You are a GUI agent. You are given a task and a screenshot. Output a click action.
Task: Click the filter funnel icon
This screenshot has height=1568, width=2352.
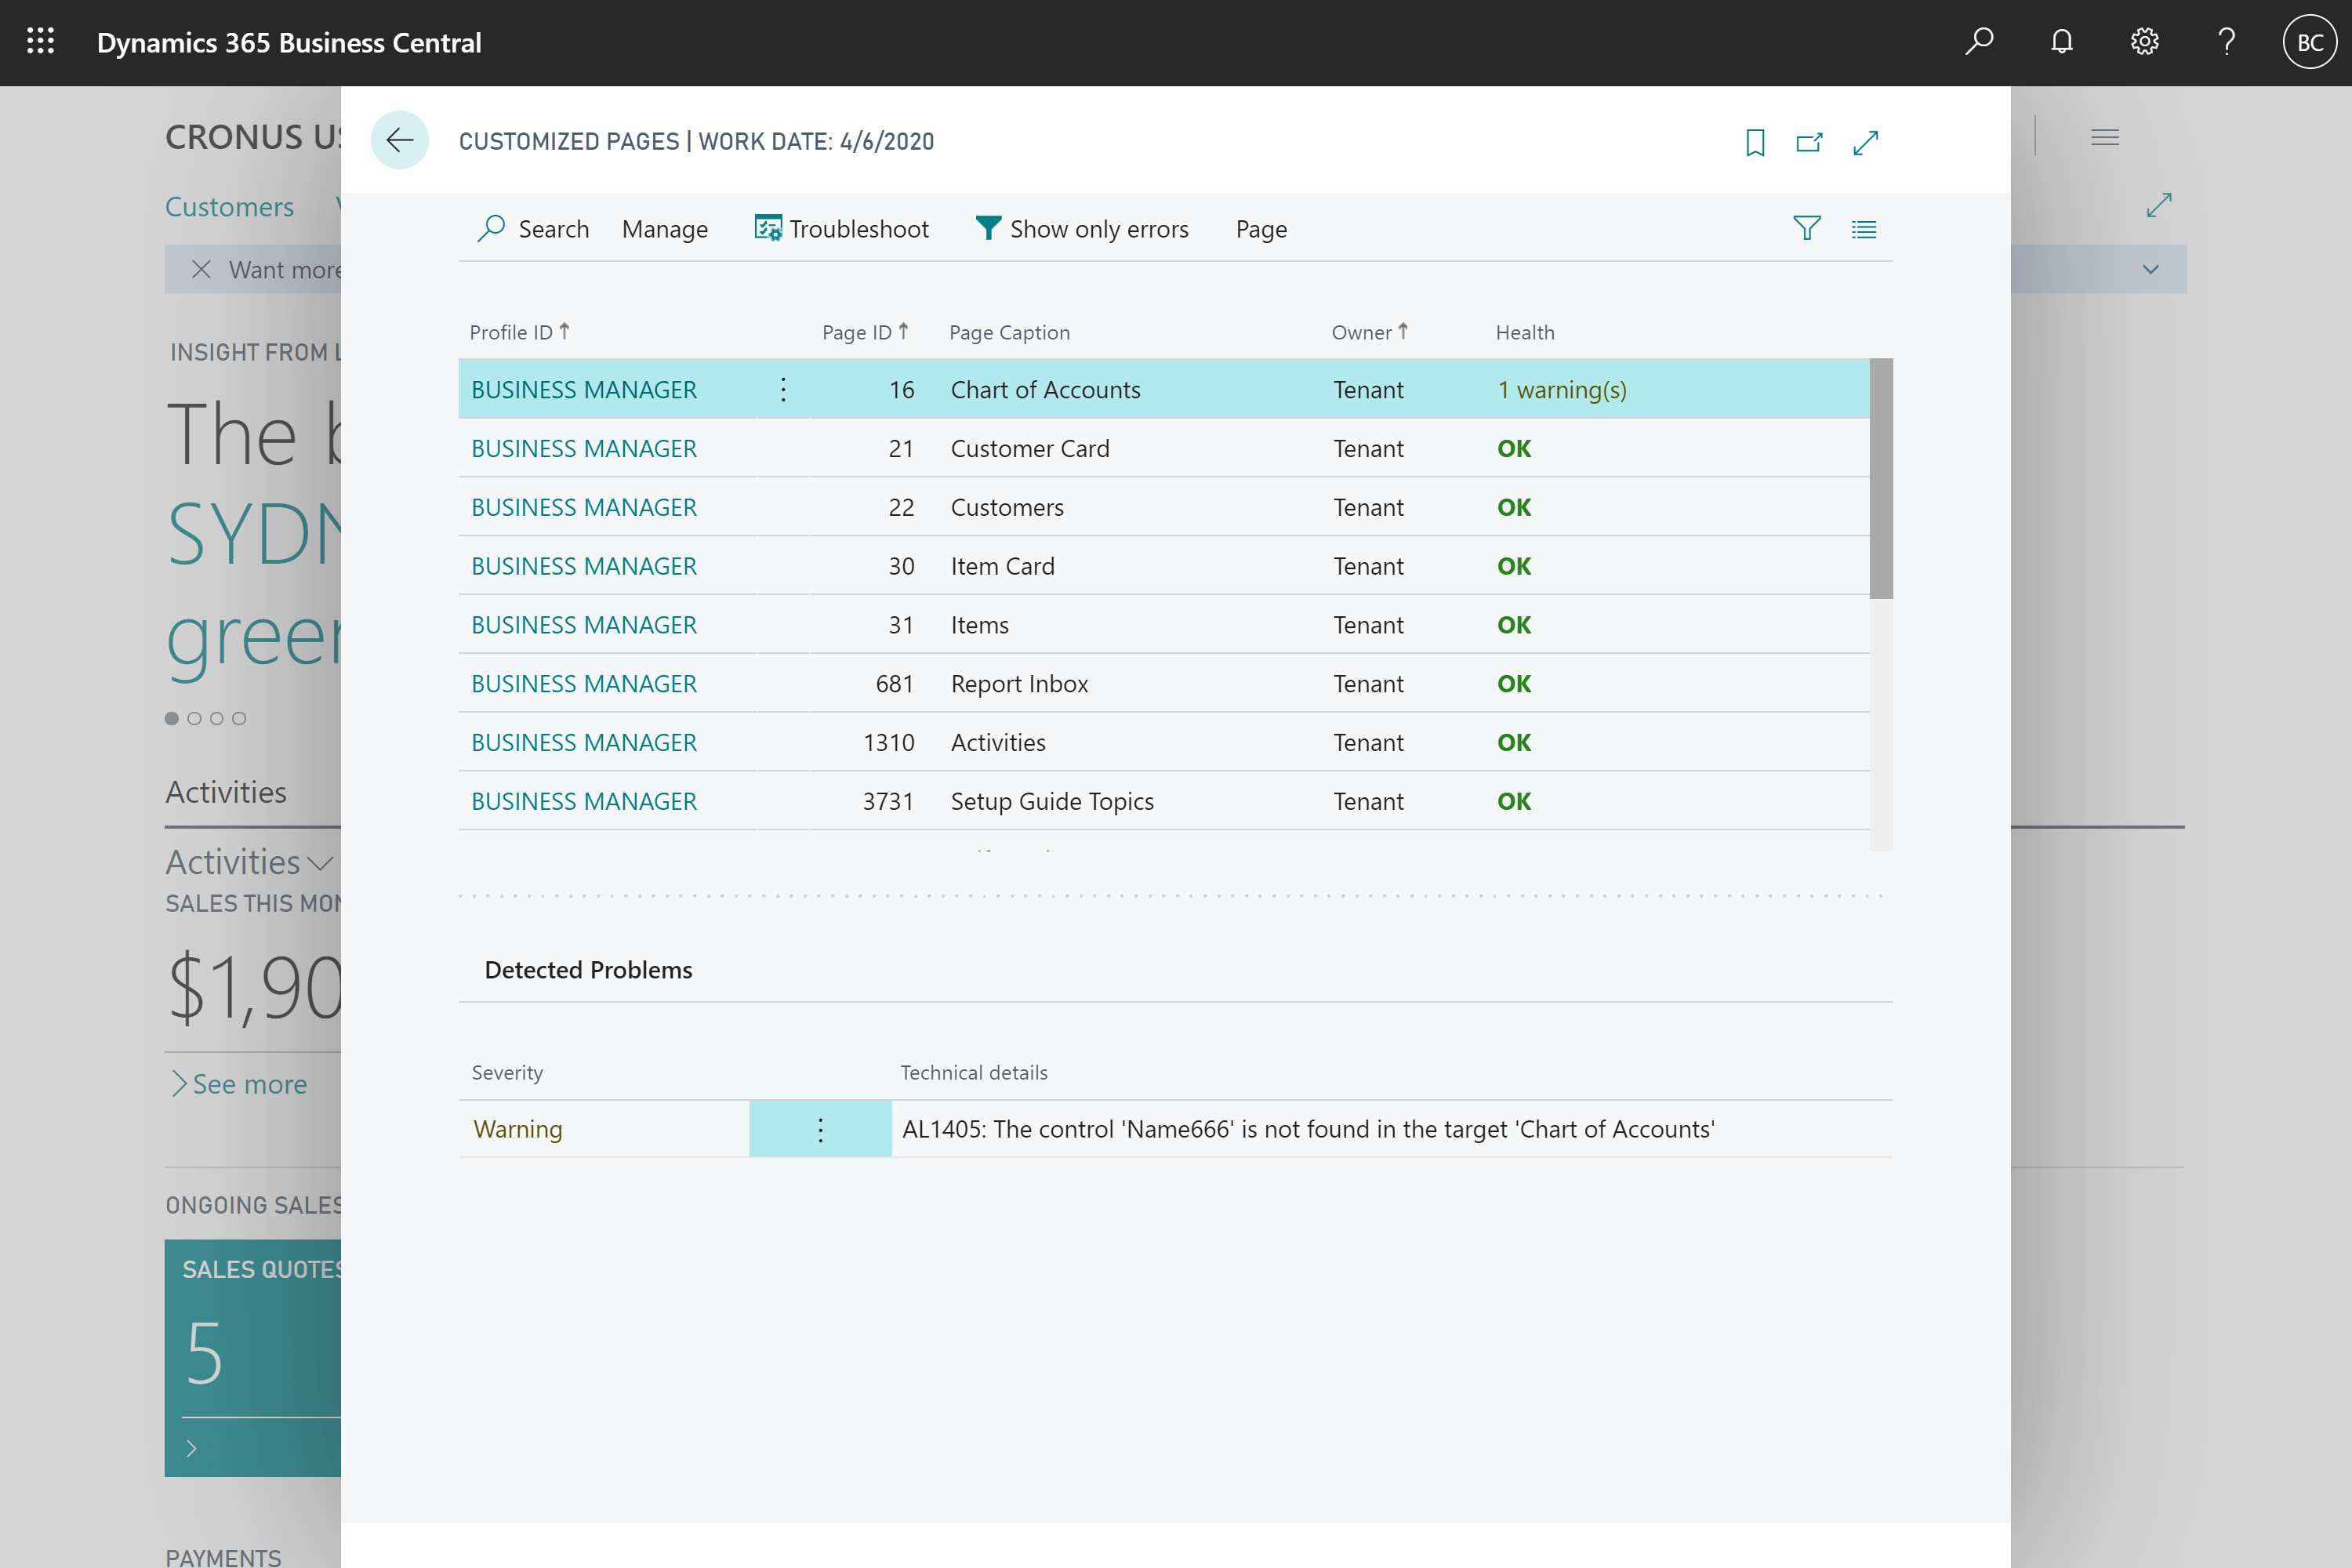(1806, 227)
